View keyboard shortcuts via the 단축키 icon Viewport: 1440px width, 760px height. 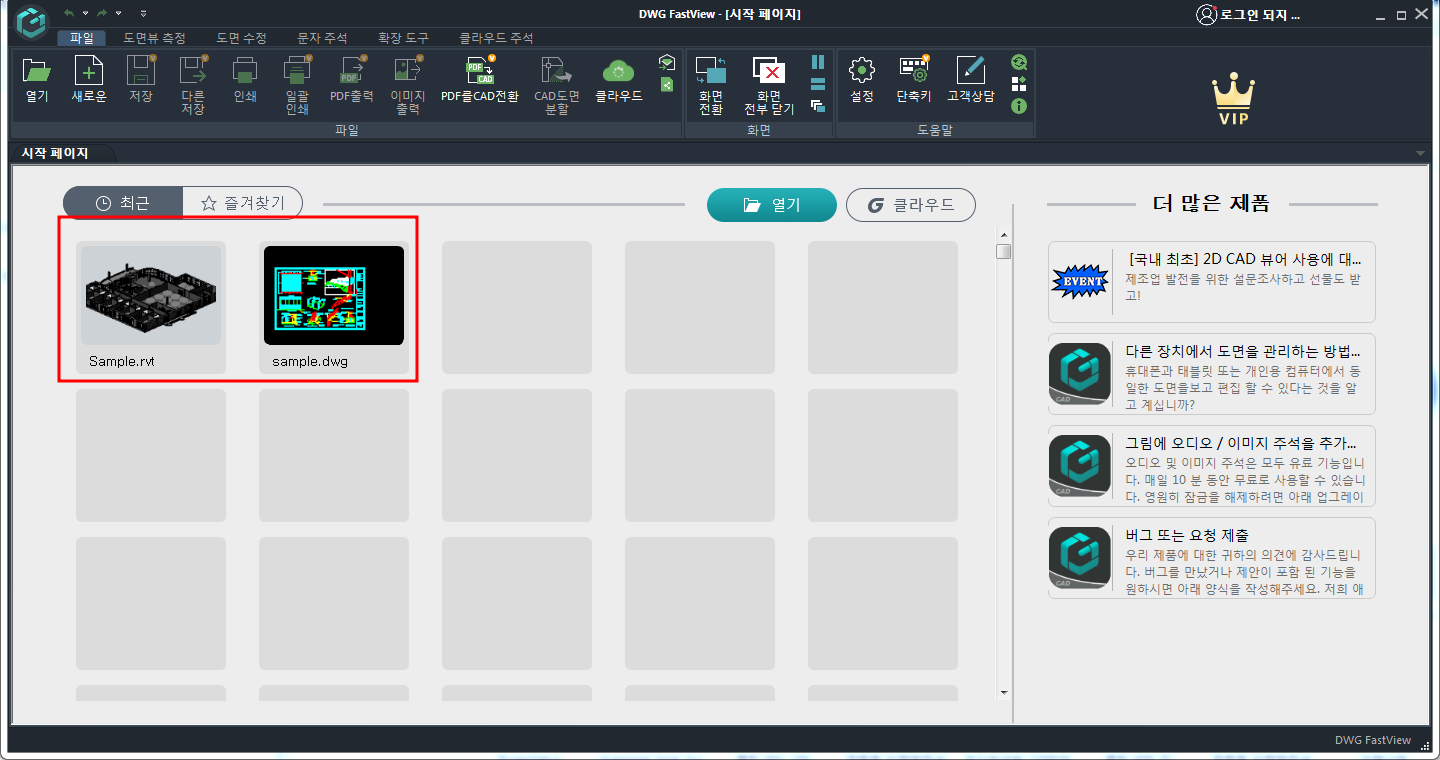tap(914, 80)
